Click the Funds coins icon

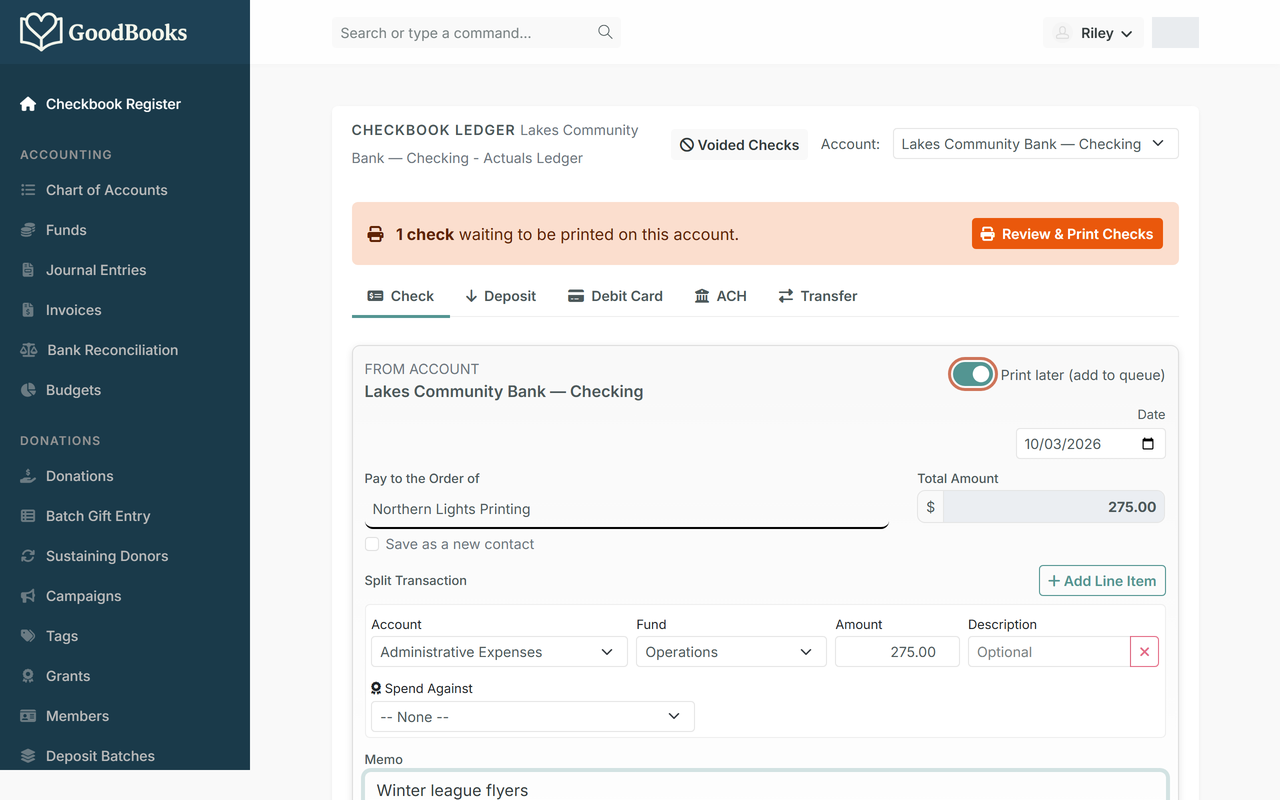click(28, 230)
